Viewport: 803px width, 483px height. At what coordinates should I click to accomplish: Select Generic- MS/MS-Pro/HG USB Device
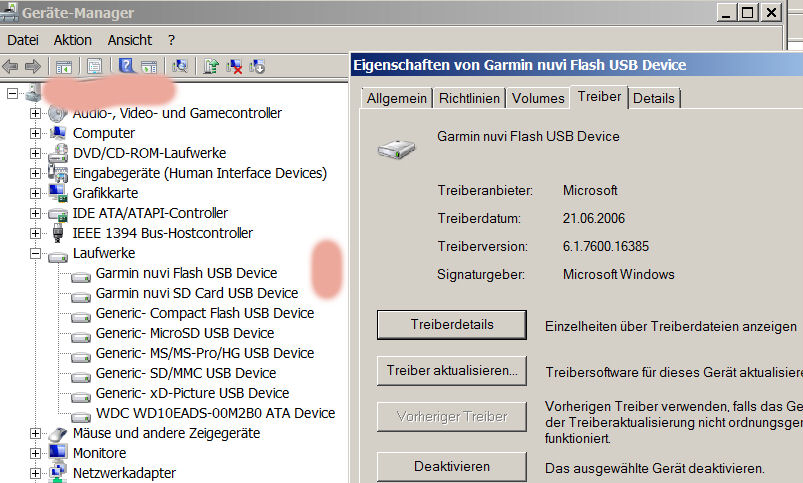pos(205,353)
